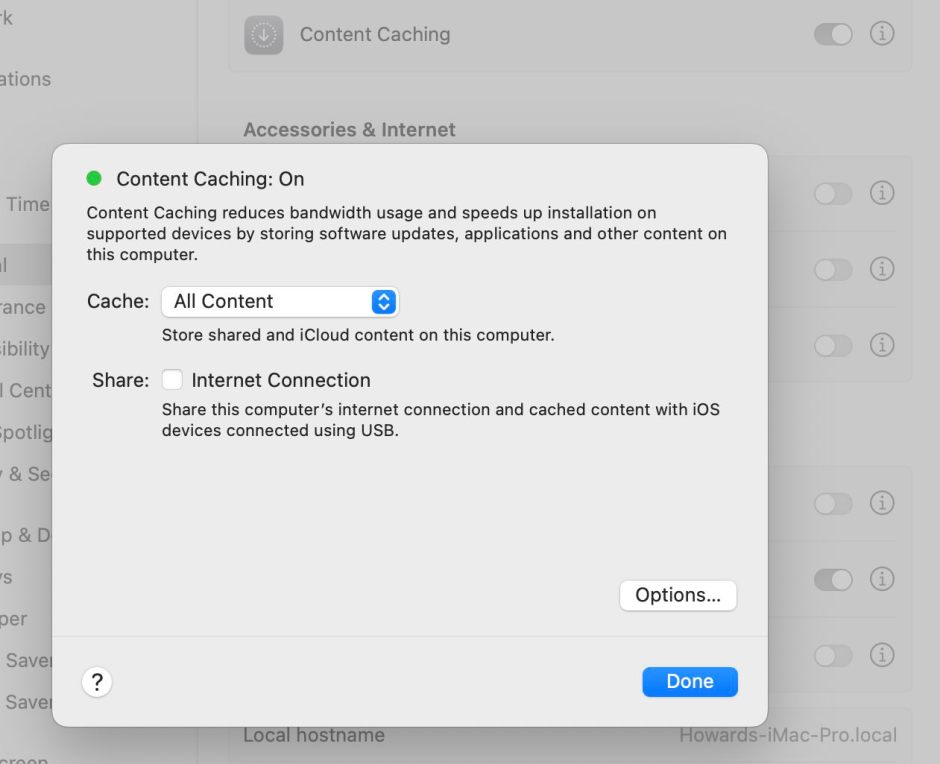This screenshot has width=940, height=764.
Task: Open the info button on the first Accessories & Internet row
Action: (x=882, y=194)
